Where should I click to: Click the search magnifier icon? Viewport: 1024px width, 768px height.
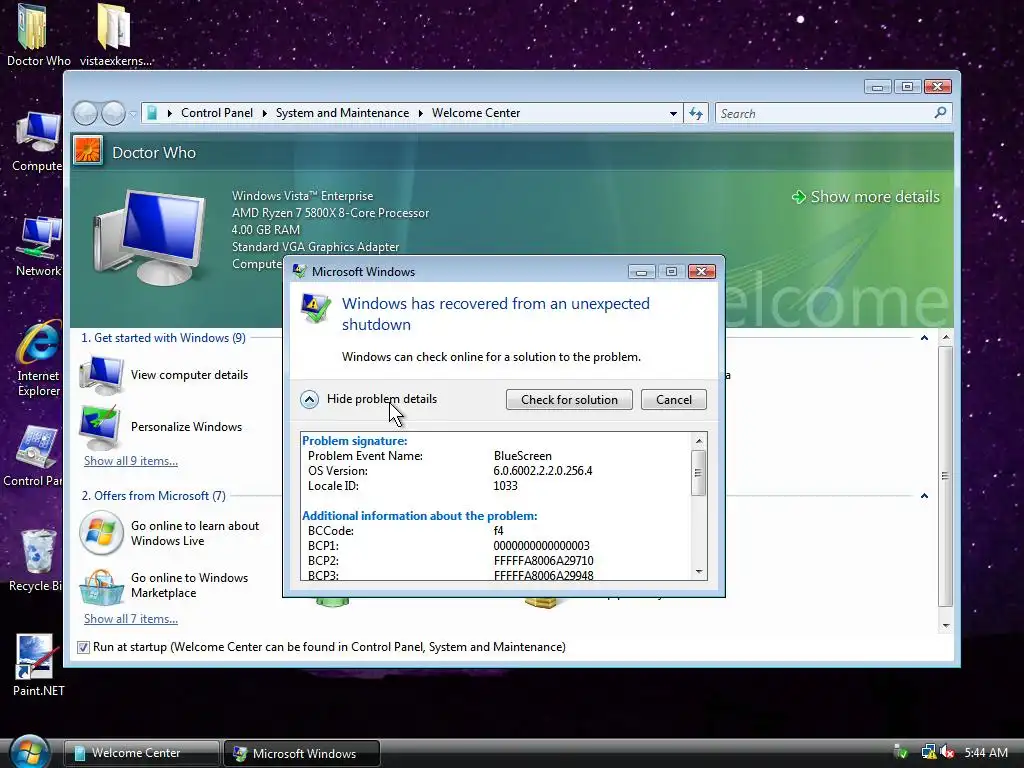tap(940, 113)
